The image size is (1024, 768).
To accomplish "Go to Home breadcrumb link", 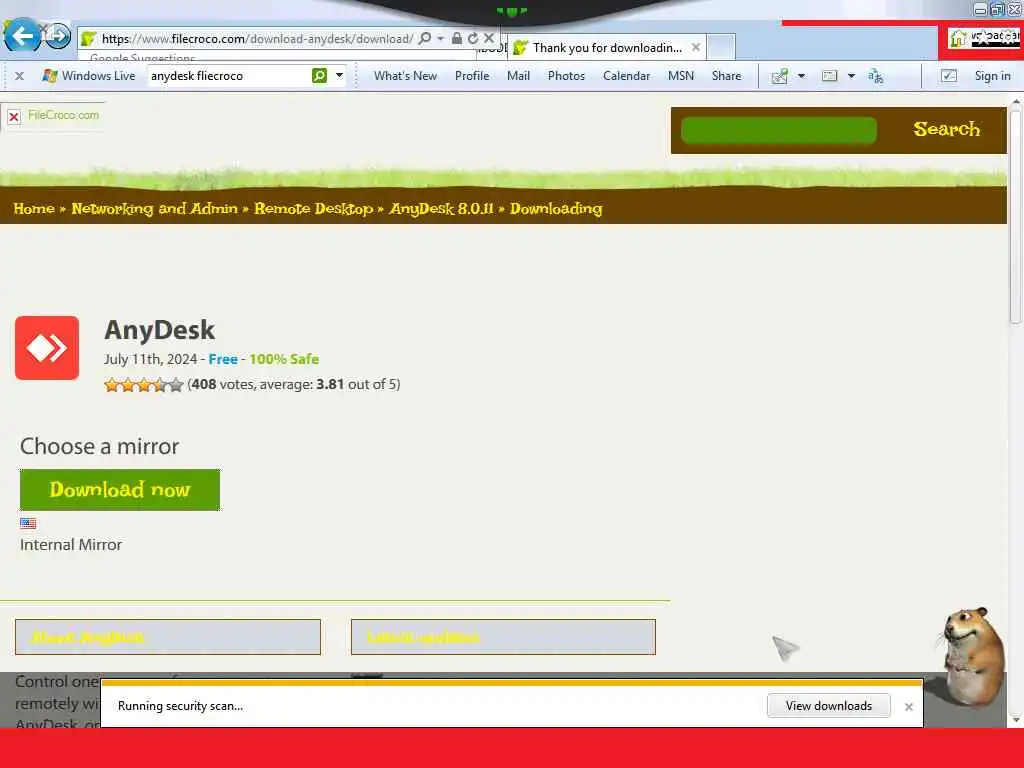I will pos(34,208).
